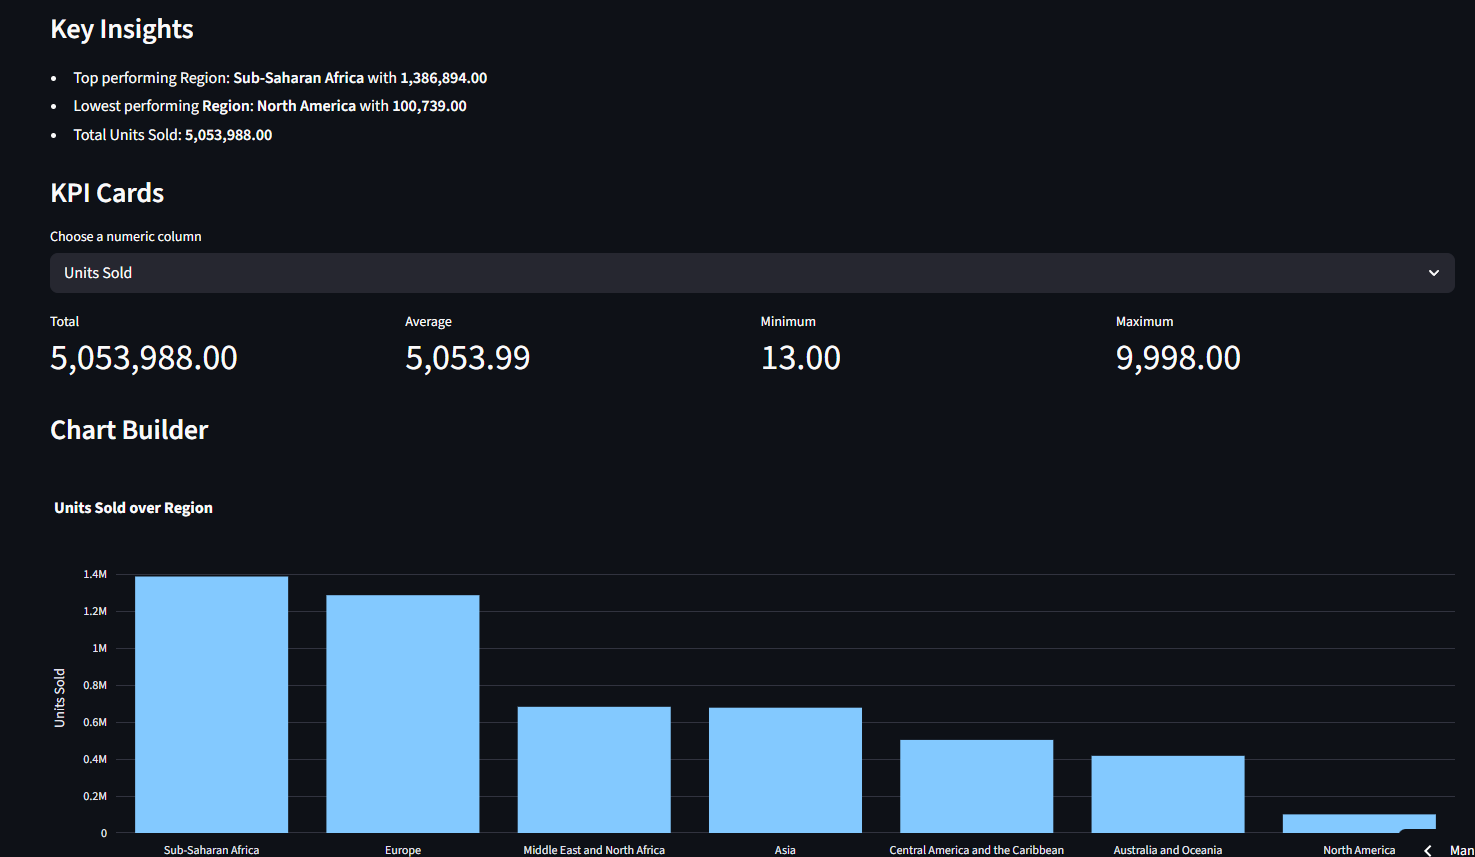1475x857 pixels.
Task: Click the 0.2M y-axis tick label
Action: 95,796
